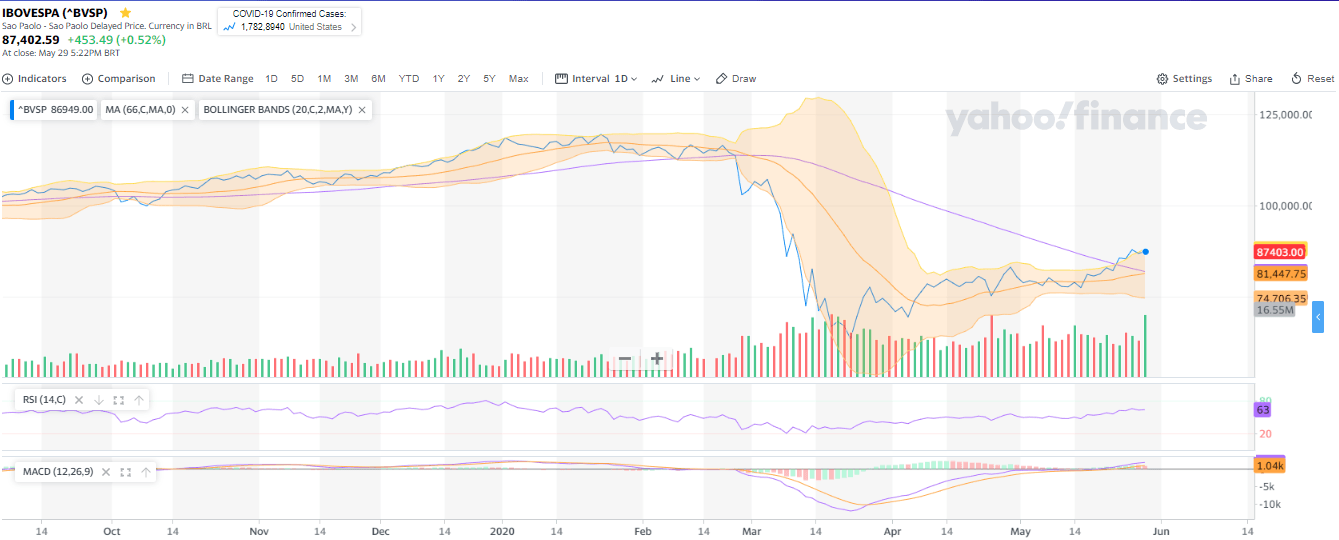This screenshot has height=540, width=1339.
Task: Click the RSI value 63 tag
Action: [1263, 410]
